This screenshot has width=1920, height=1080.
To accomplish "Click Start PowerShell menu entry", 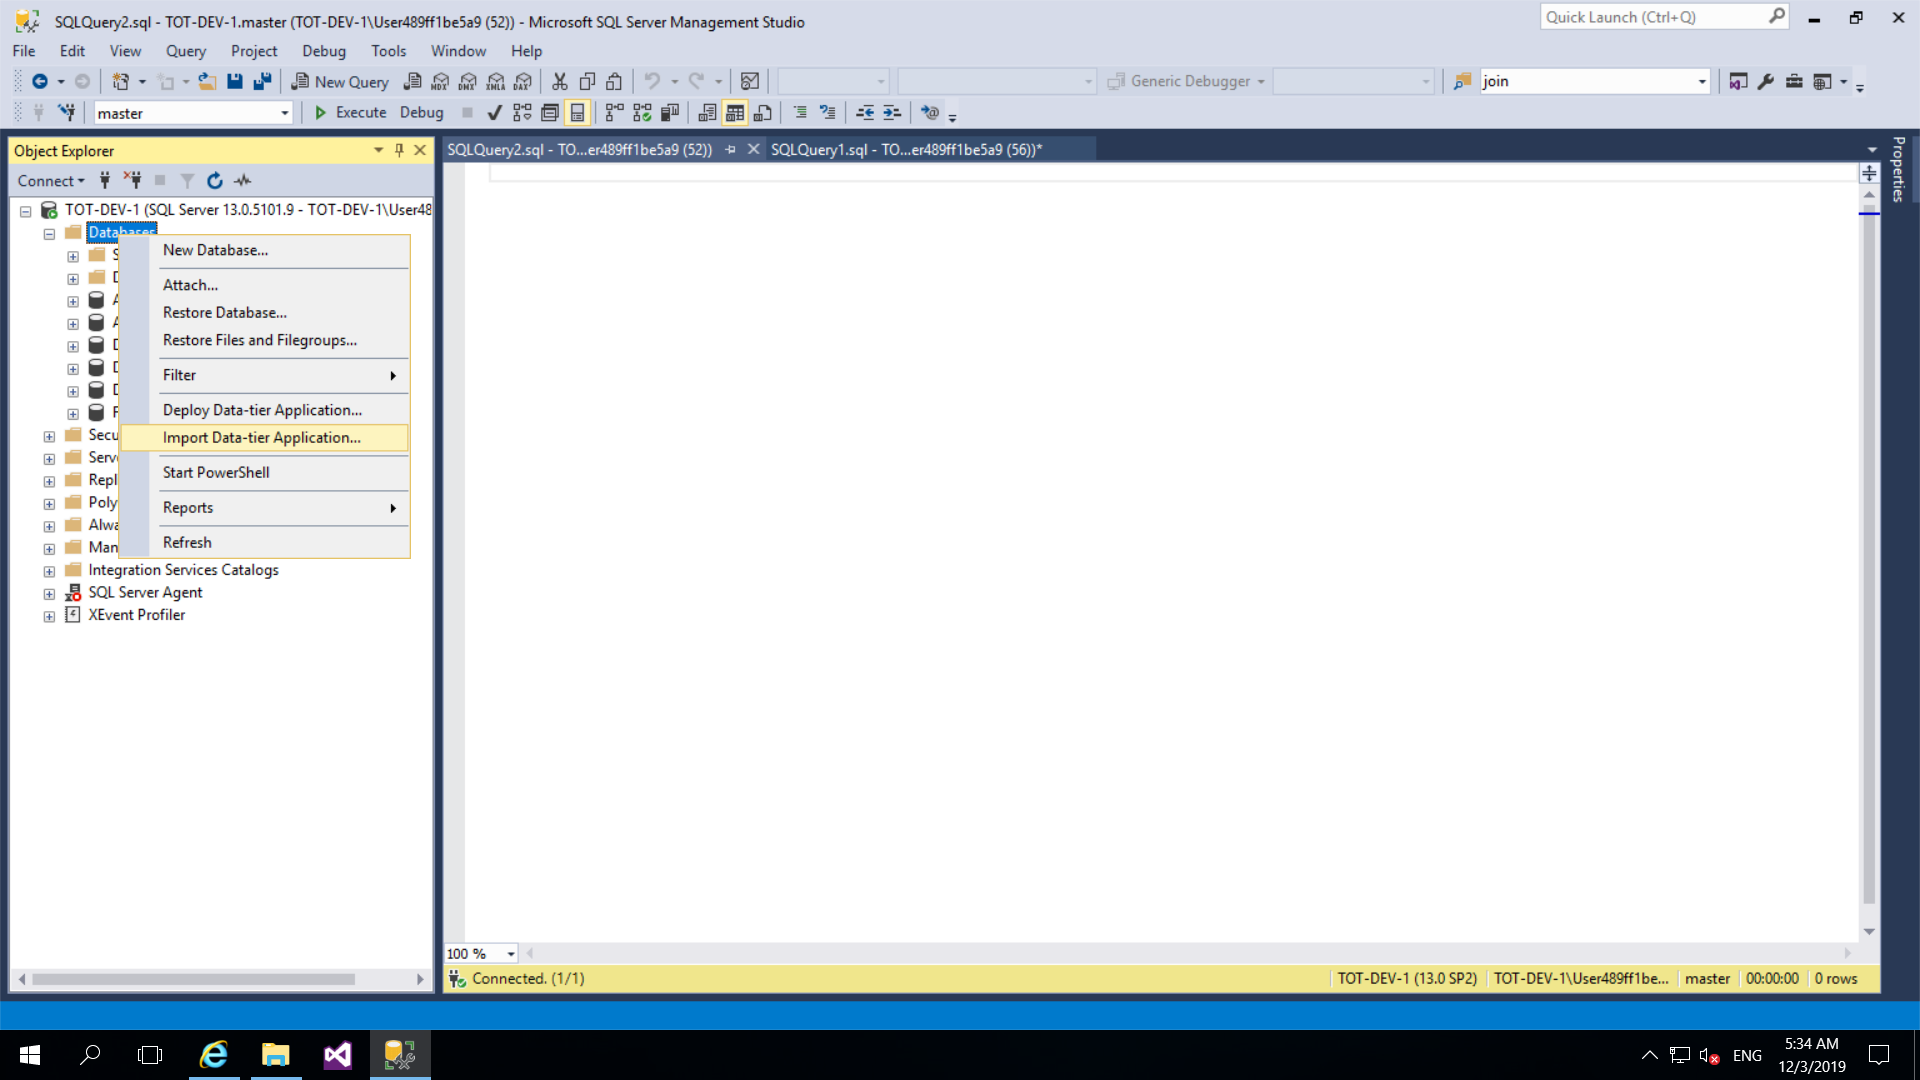I will pyautogui.click(x=264, y=473).
